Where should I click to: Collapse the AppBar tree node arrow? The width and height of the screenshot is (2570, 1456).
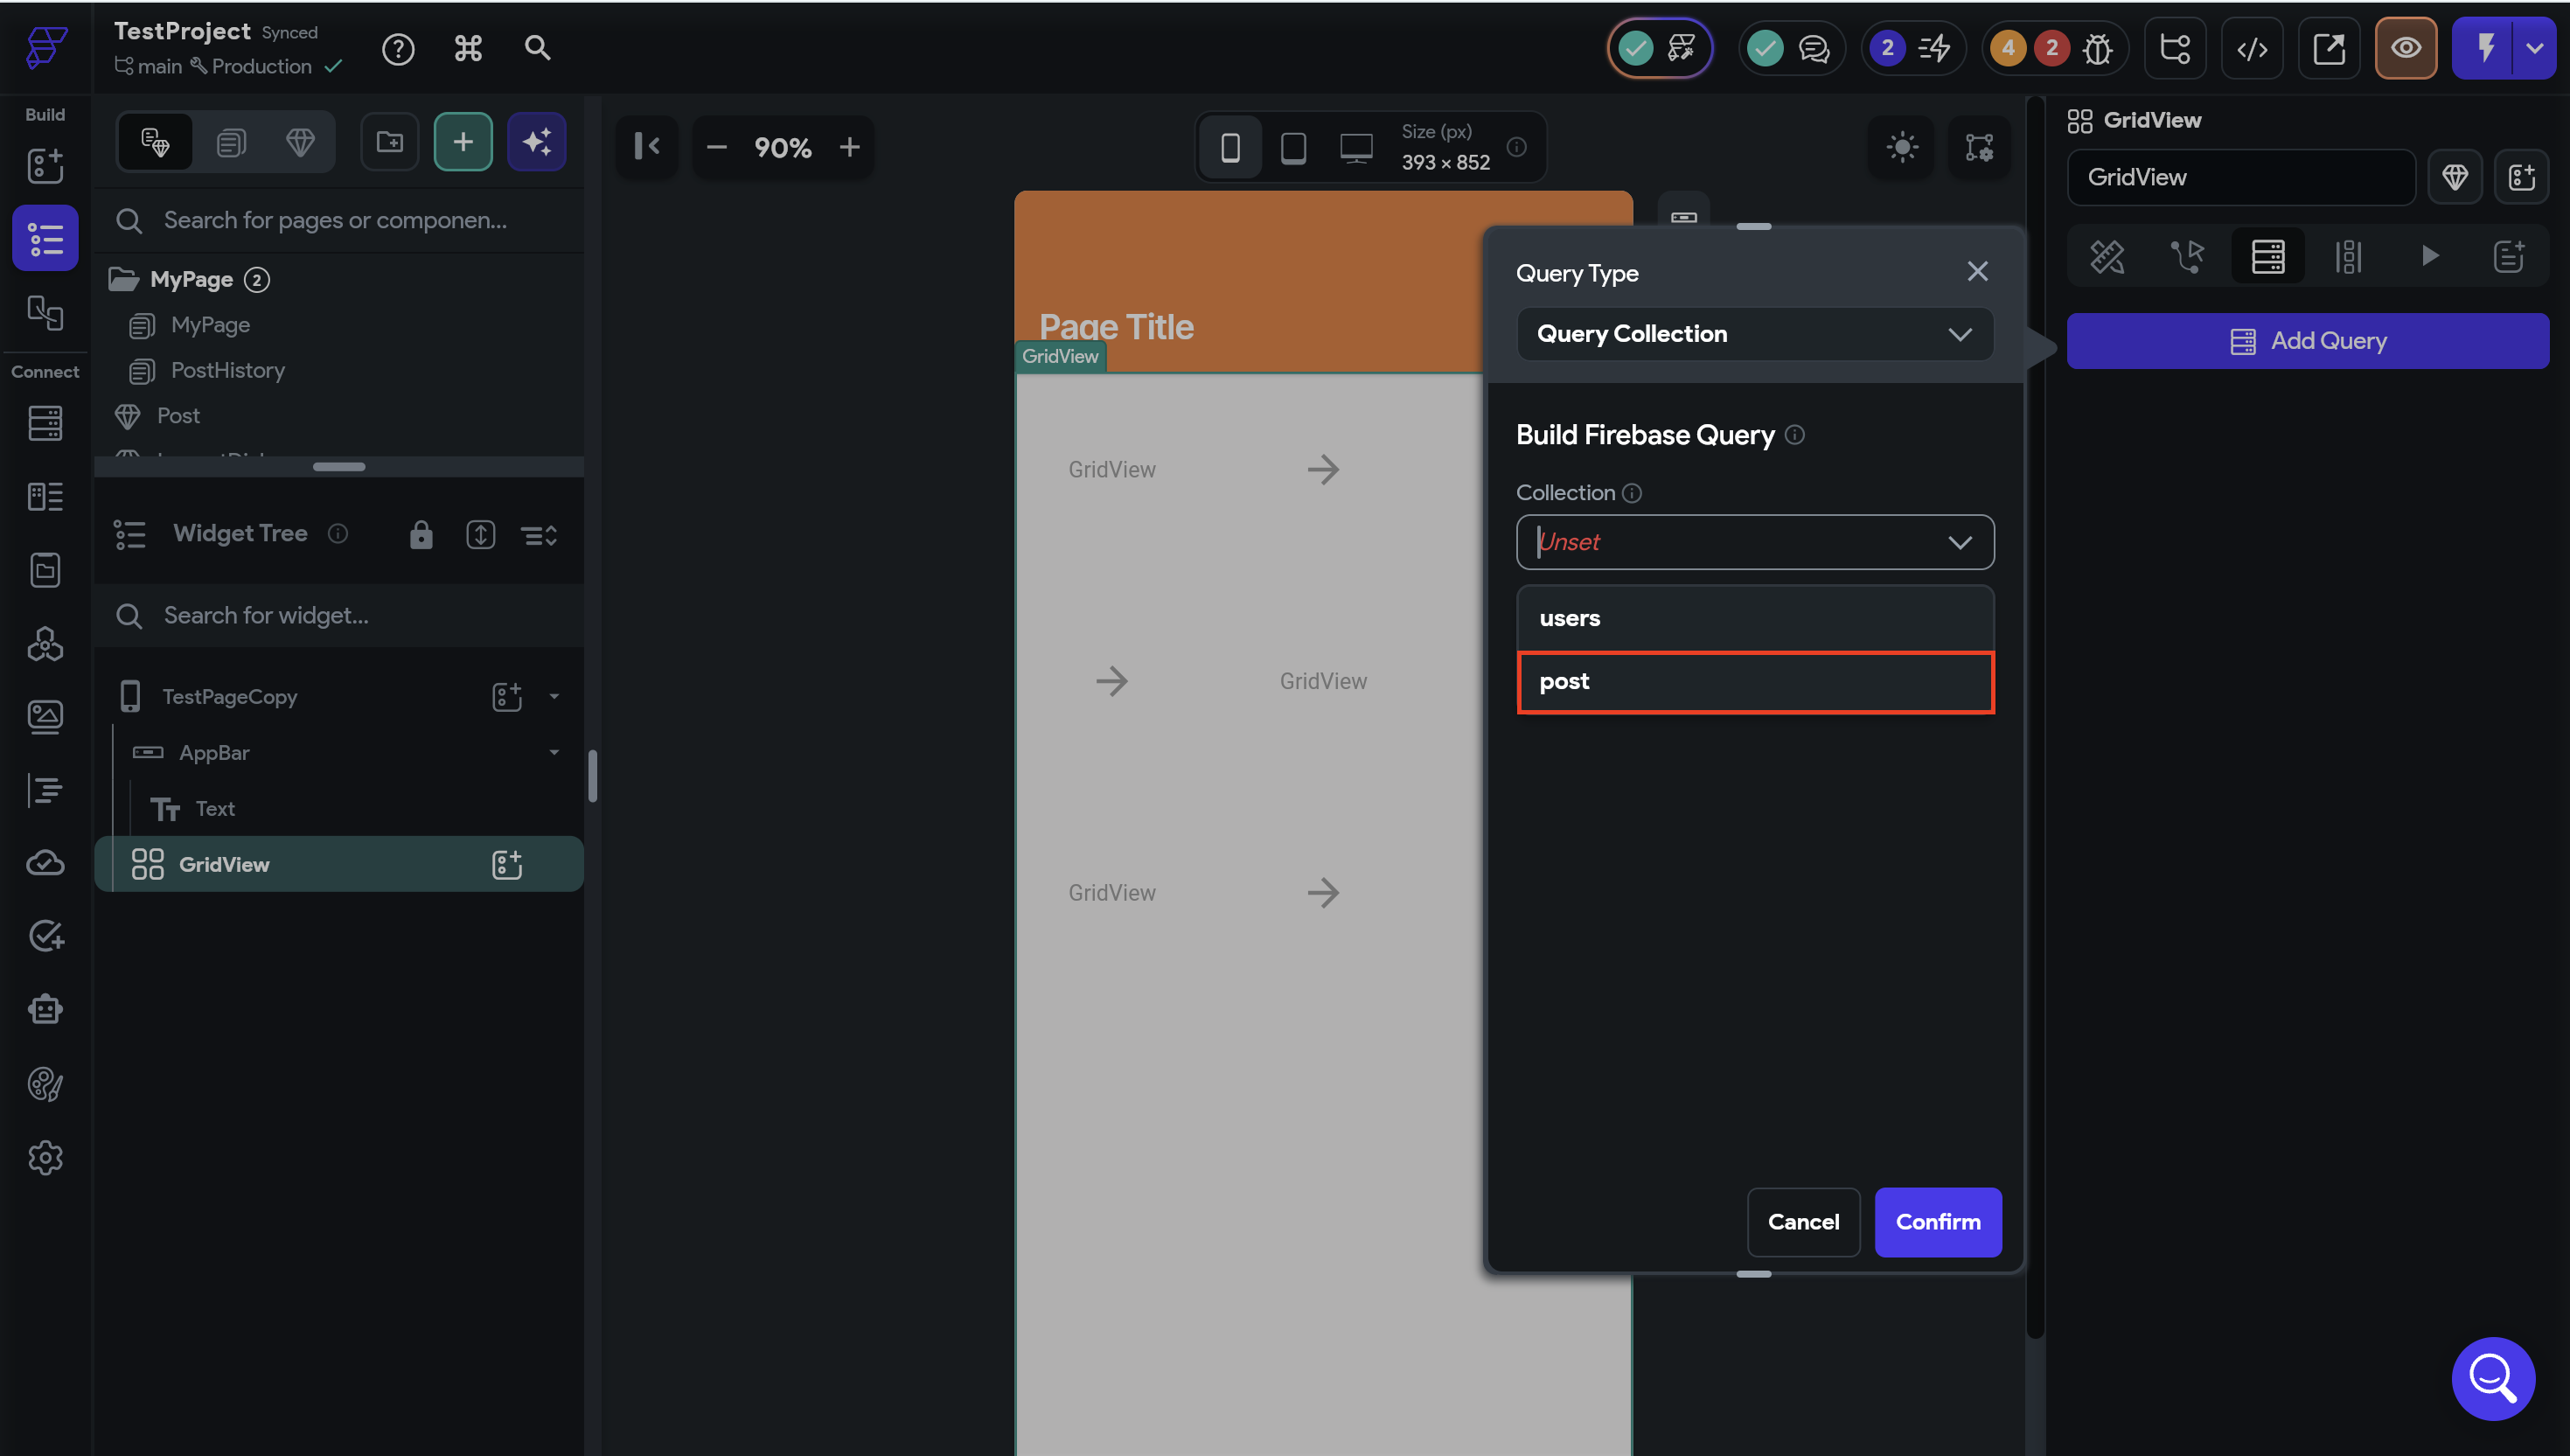pyautogui.click(x=554, y=752)
